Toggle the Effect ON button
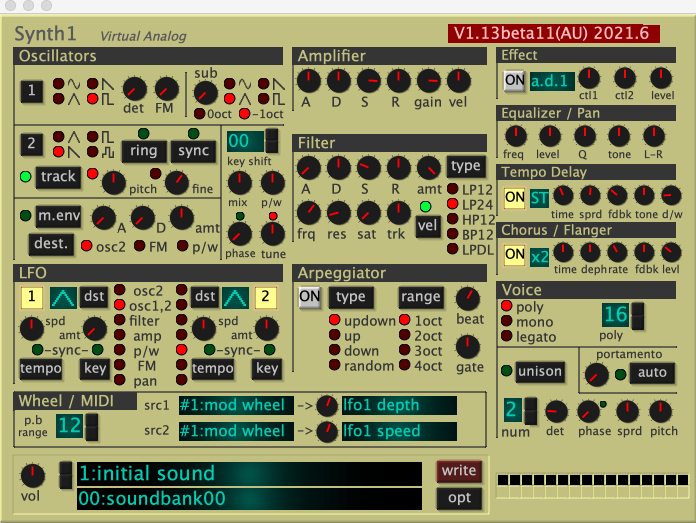 click(x=514, y=81)
